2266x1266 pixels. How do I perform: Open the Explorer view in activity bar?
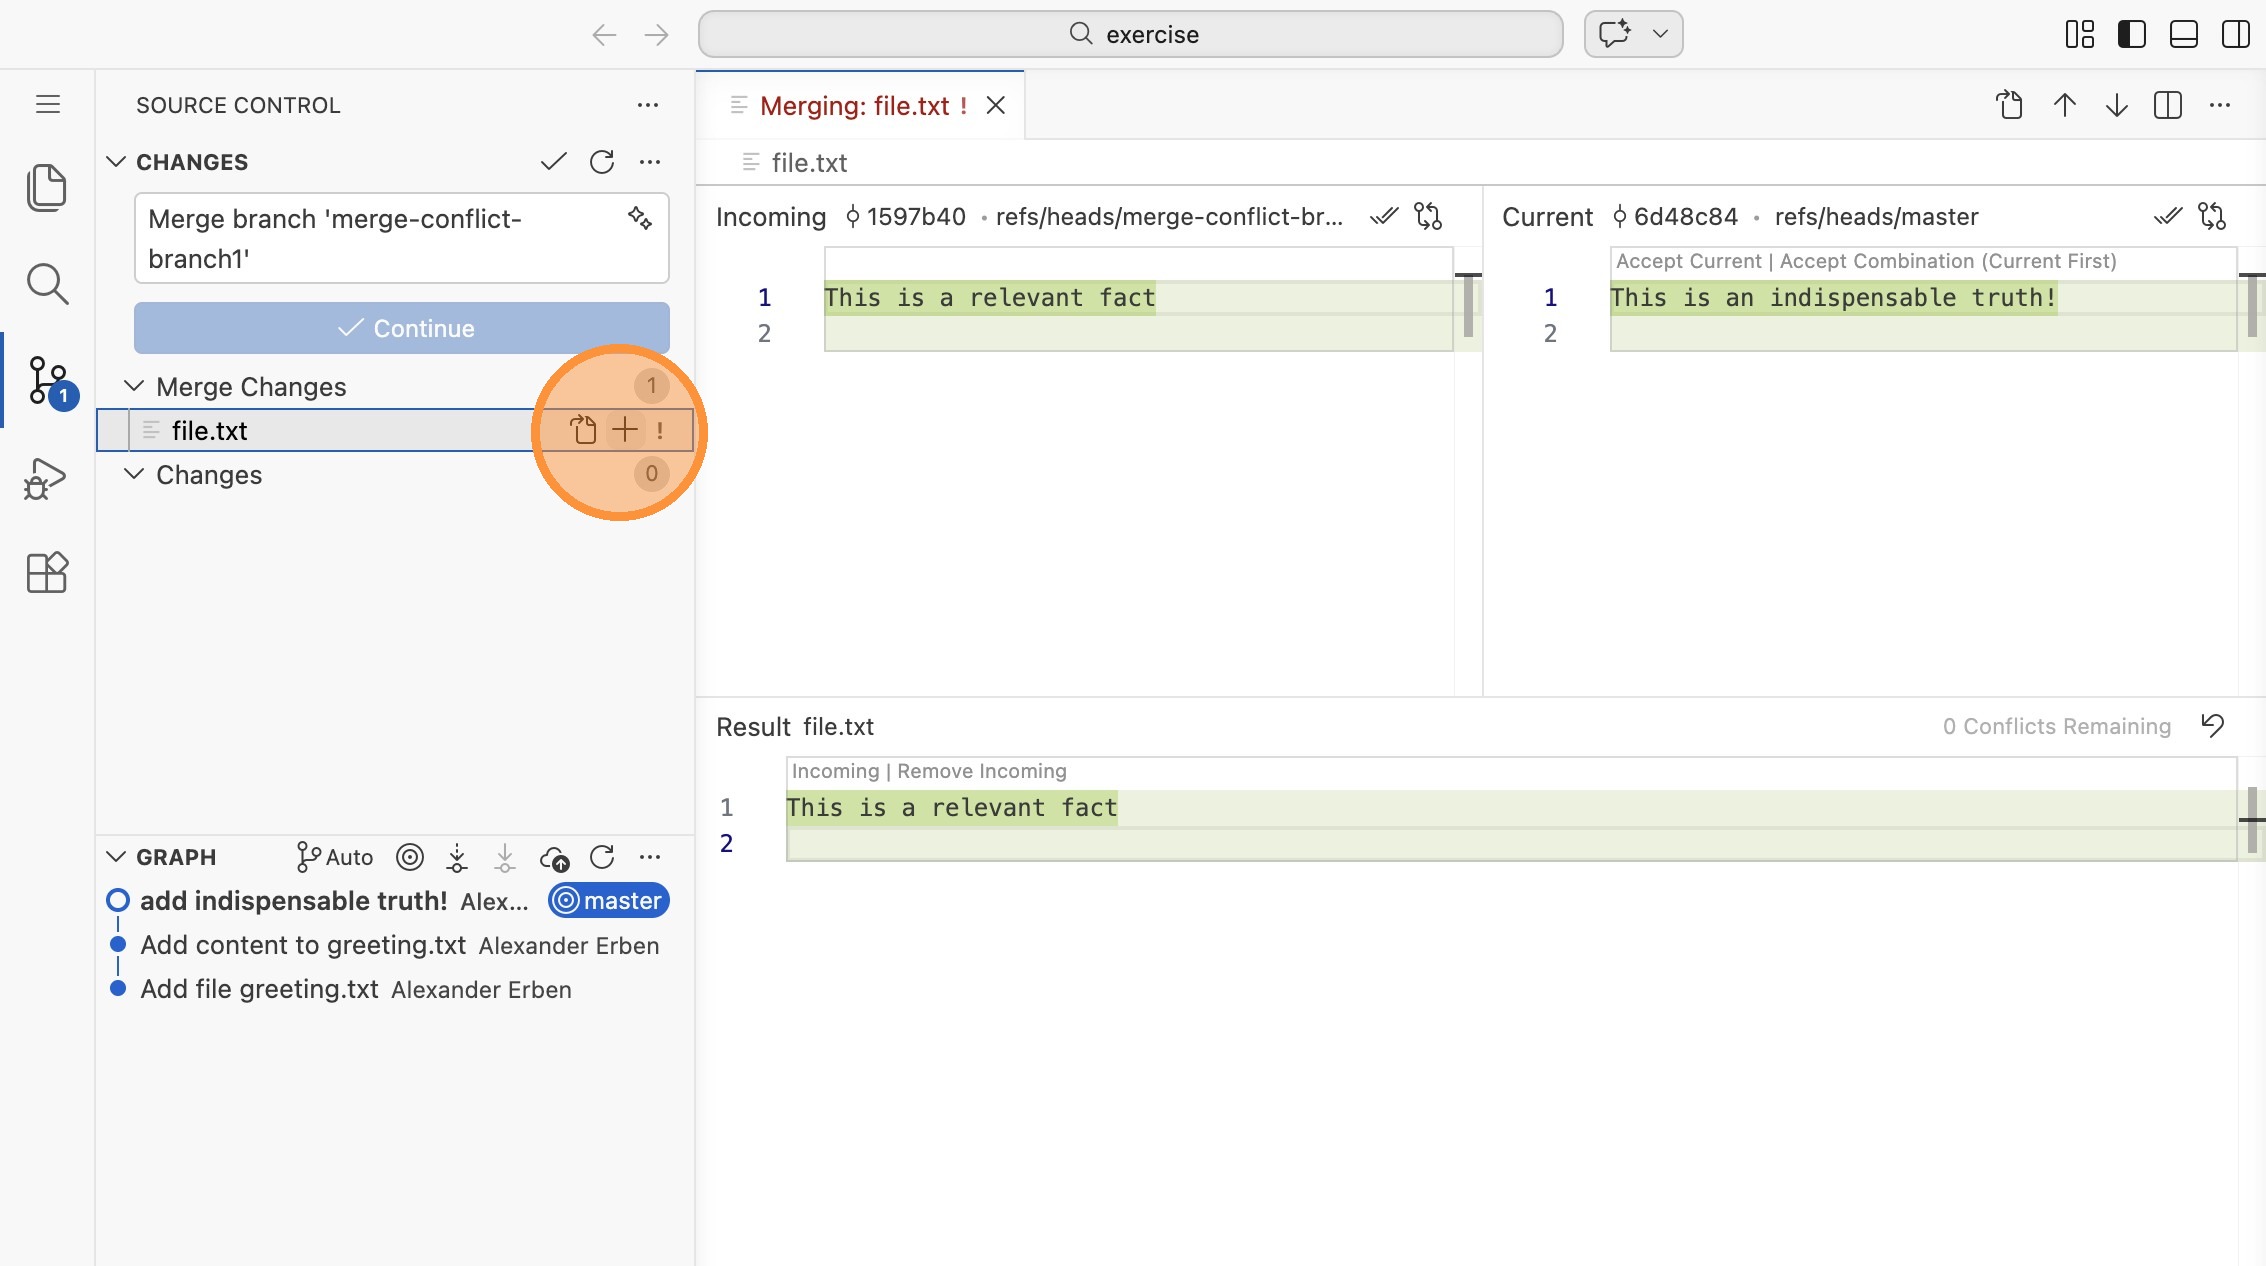[46, 187]
